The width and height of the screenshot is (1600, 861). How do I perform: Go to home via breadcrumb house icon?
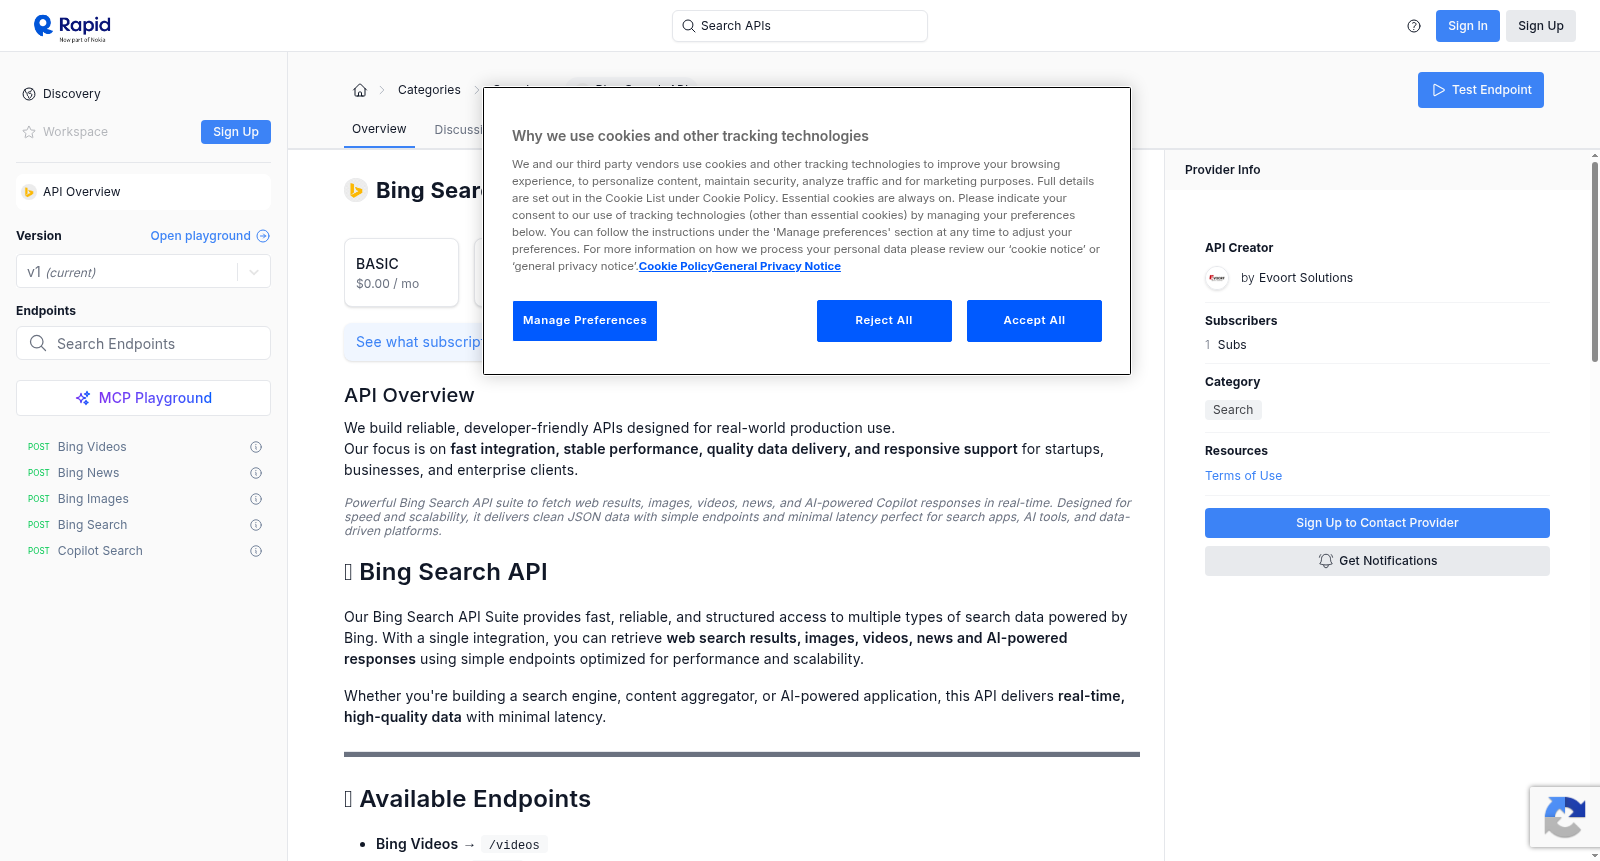(360, 90)
